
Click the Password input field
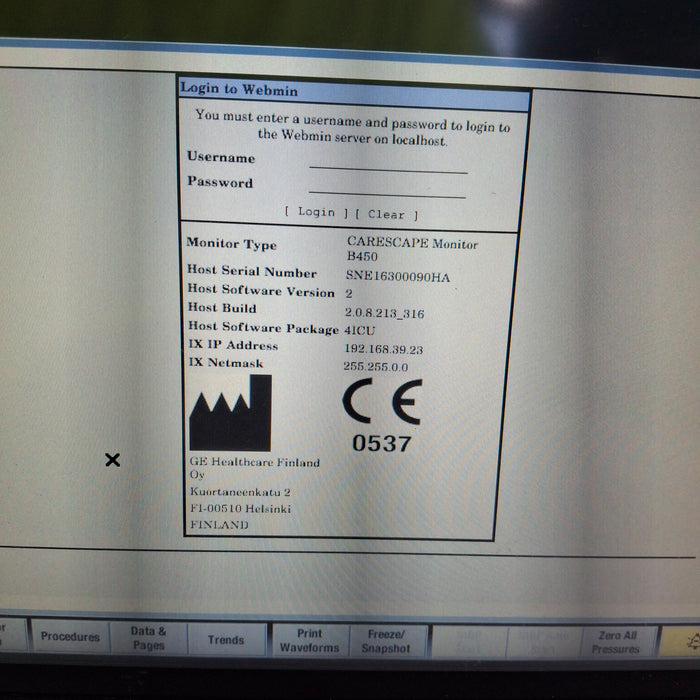point(387,188)
